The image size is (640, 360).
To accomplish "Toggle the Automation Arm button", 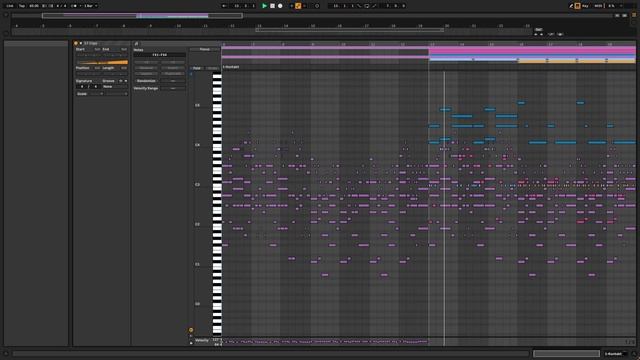I will (298, 6).
